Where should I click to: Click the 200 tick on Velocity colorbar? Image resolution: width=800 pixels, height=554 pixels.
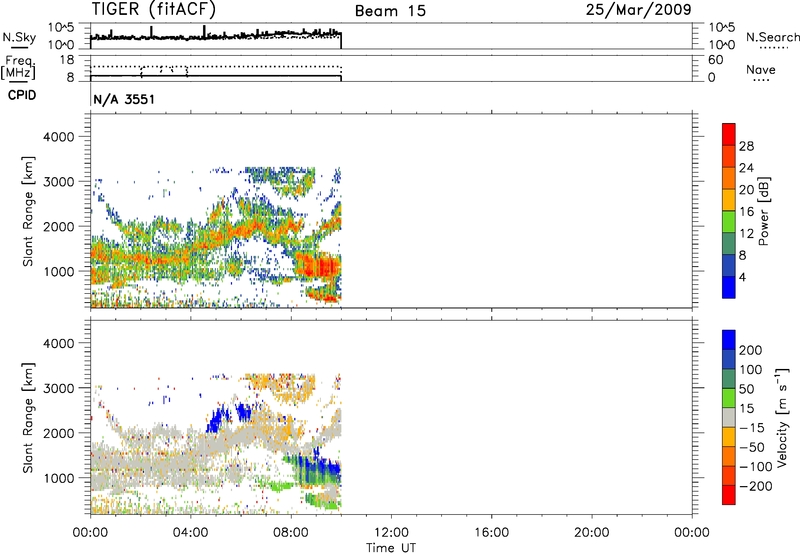pos(751,350)
